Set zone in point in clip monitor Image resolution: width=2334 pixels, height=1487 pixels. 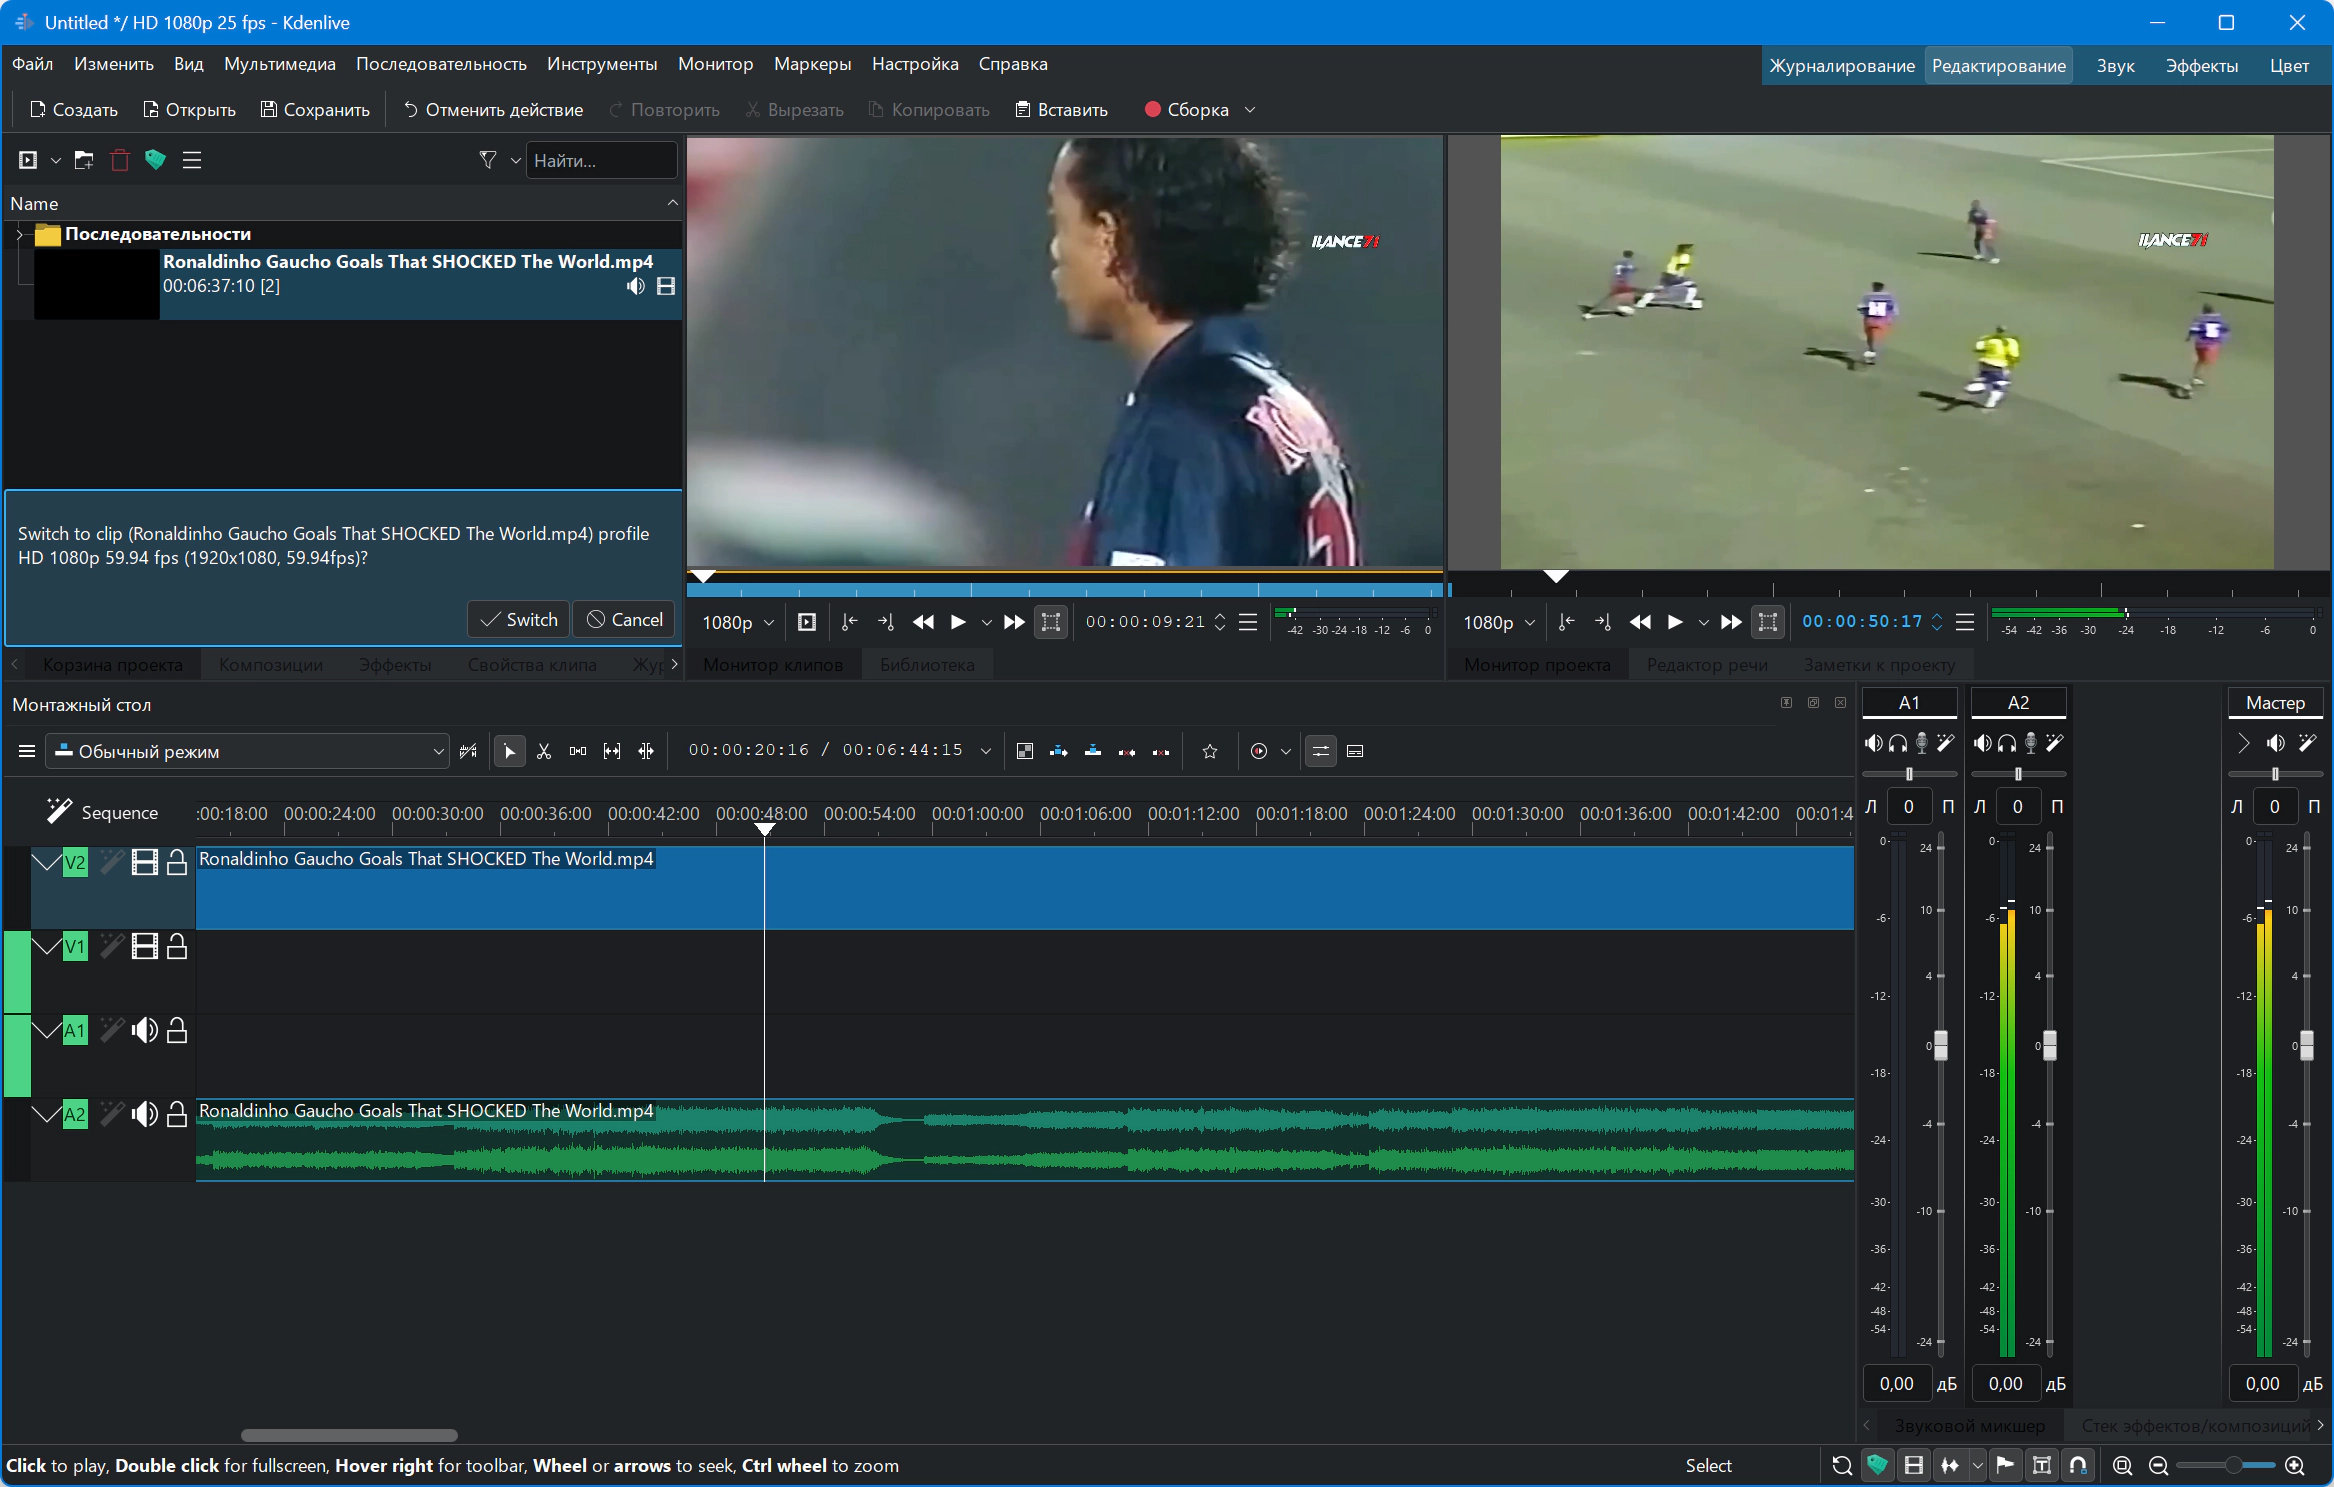849,622
